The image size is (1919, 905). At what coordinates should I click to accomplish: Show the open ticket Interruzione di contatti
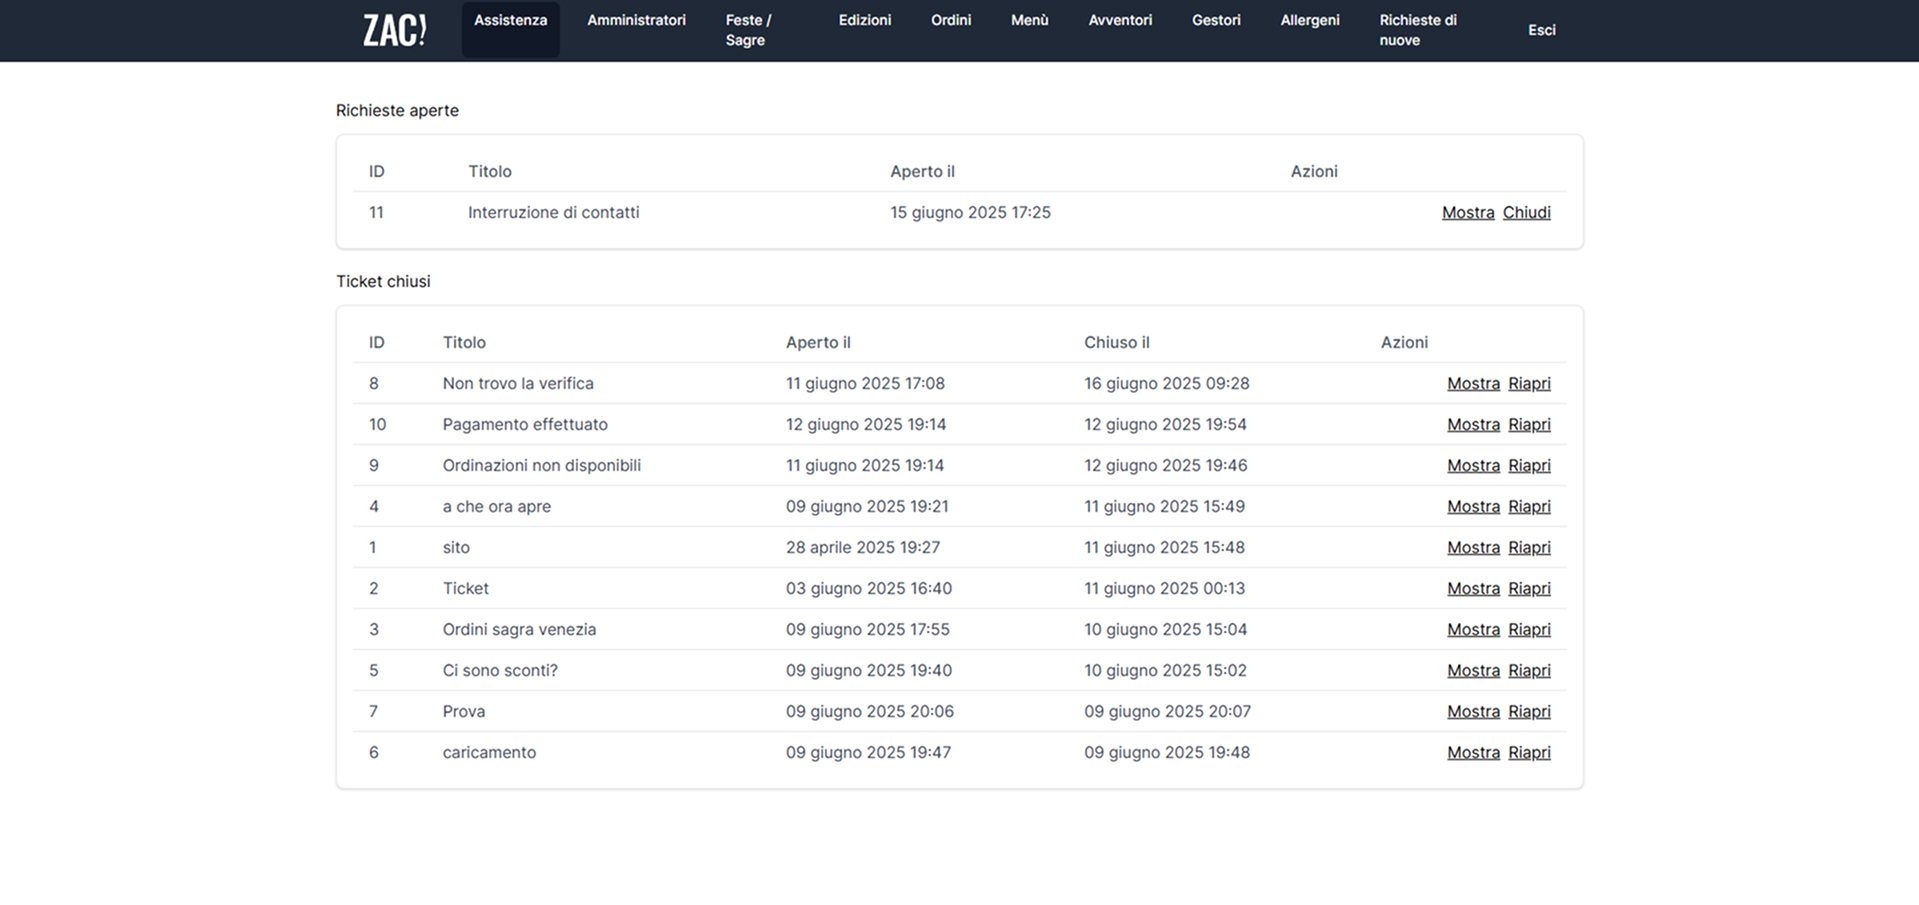(1468, 212)
